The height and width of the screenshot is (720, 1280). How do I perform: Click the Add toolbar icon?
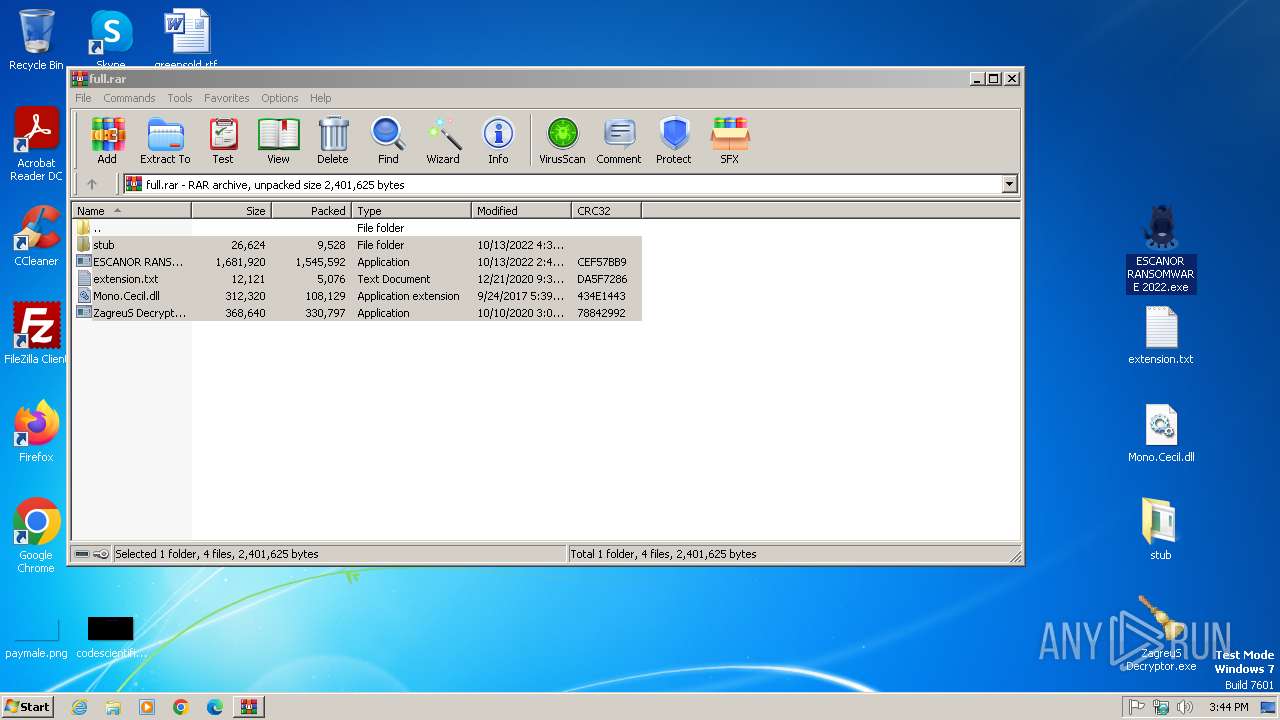tap(107, 140)
